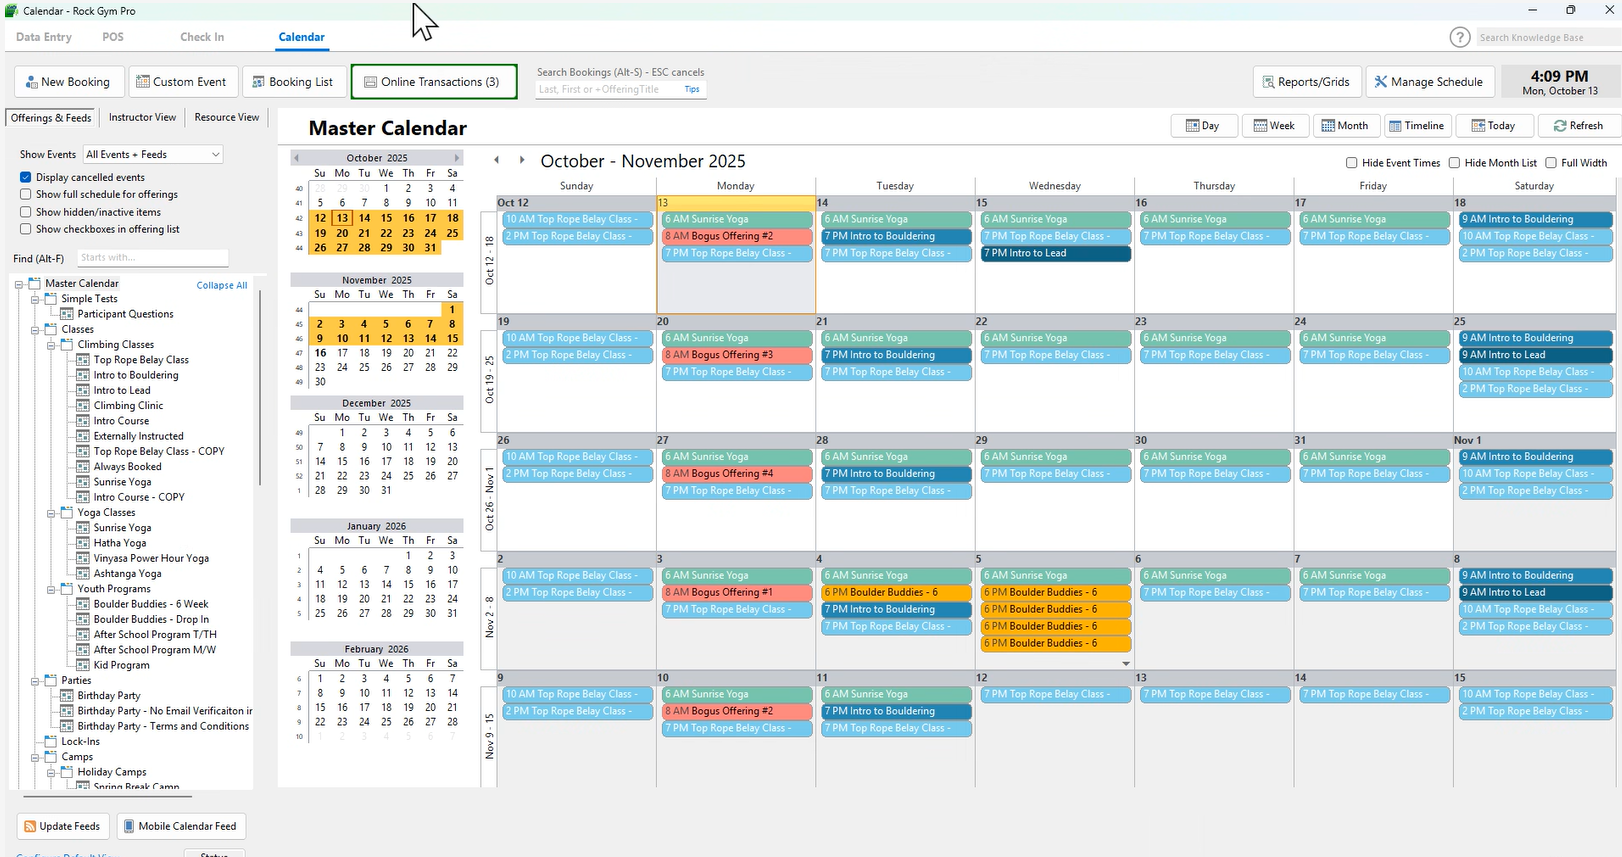Viewport: 1622px width, 857px height.
Task: Click the Kid Program calendar icon
Action: click(84, 665)
